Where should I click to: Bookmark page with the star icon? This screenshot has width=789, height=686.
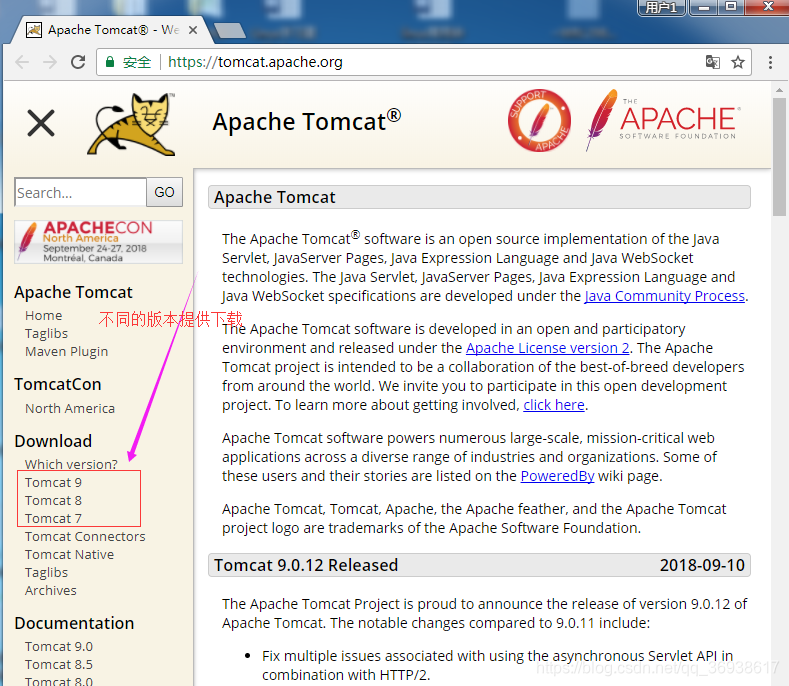[x=738, y=62]
